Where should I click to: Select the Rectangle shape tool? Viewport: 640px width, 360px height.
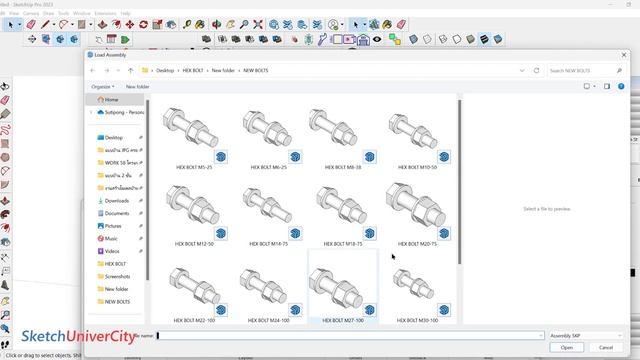click(x=82, y=24)
